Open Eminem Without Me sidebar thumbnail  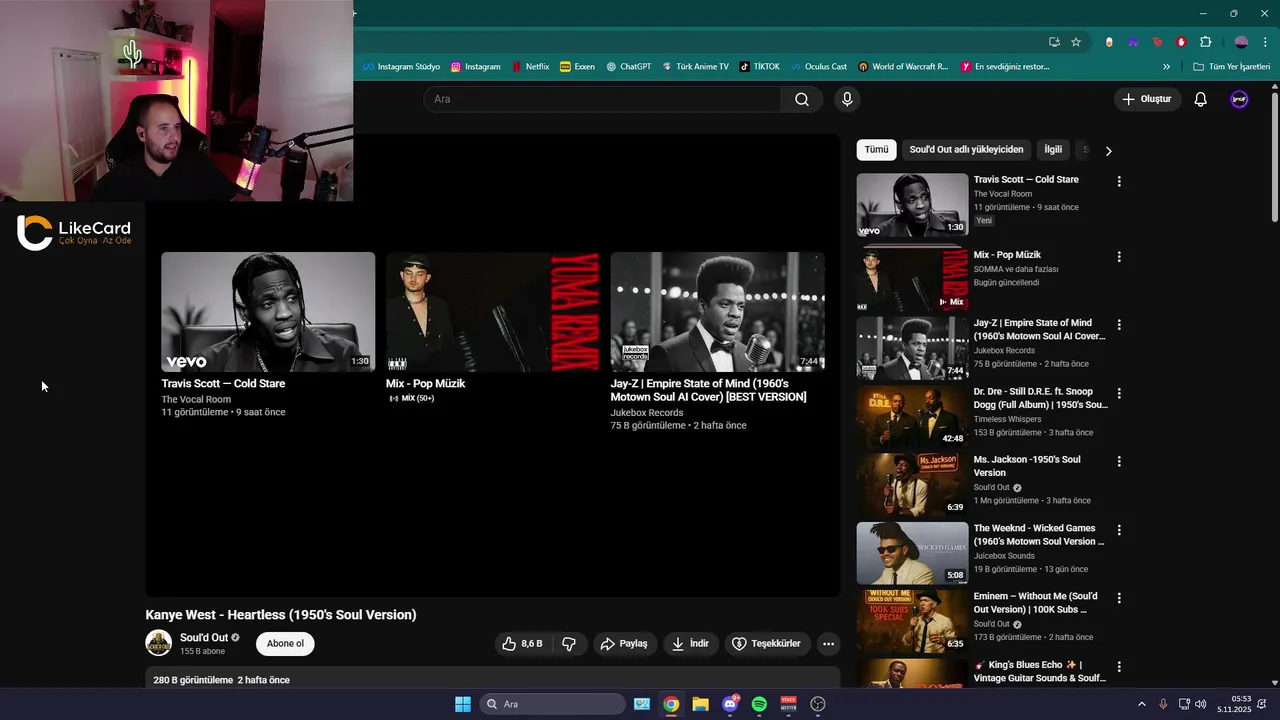[912, 621]
